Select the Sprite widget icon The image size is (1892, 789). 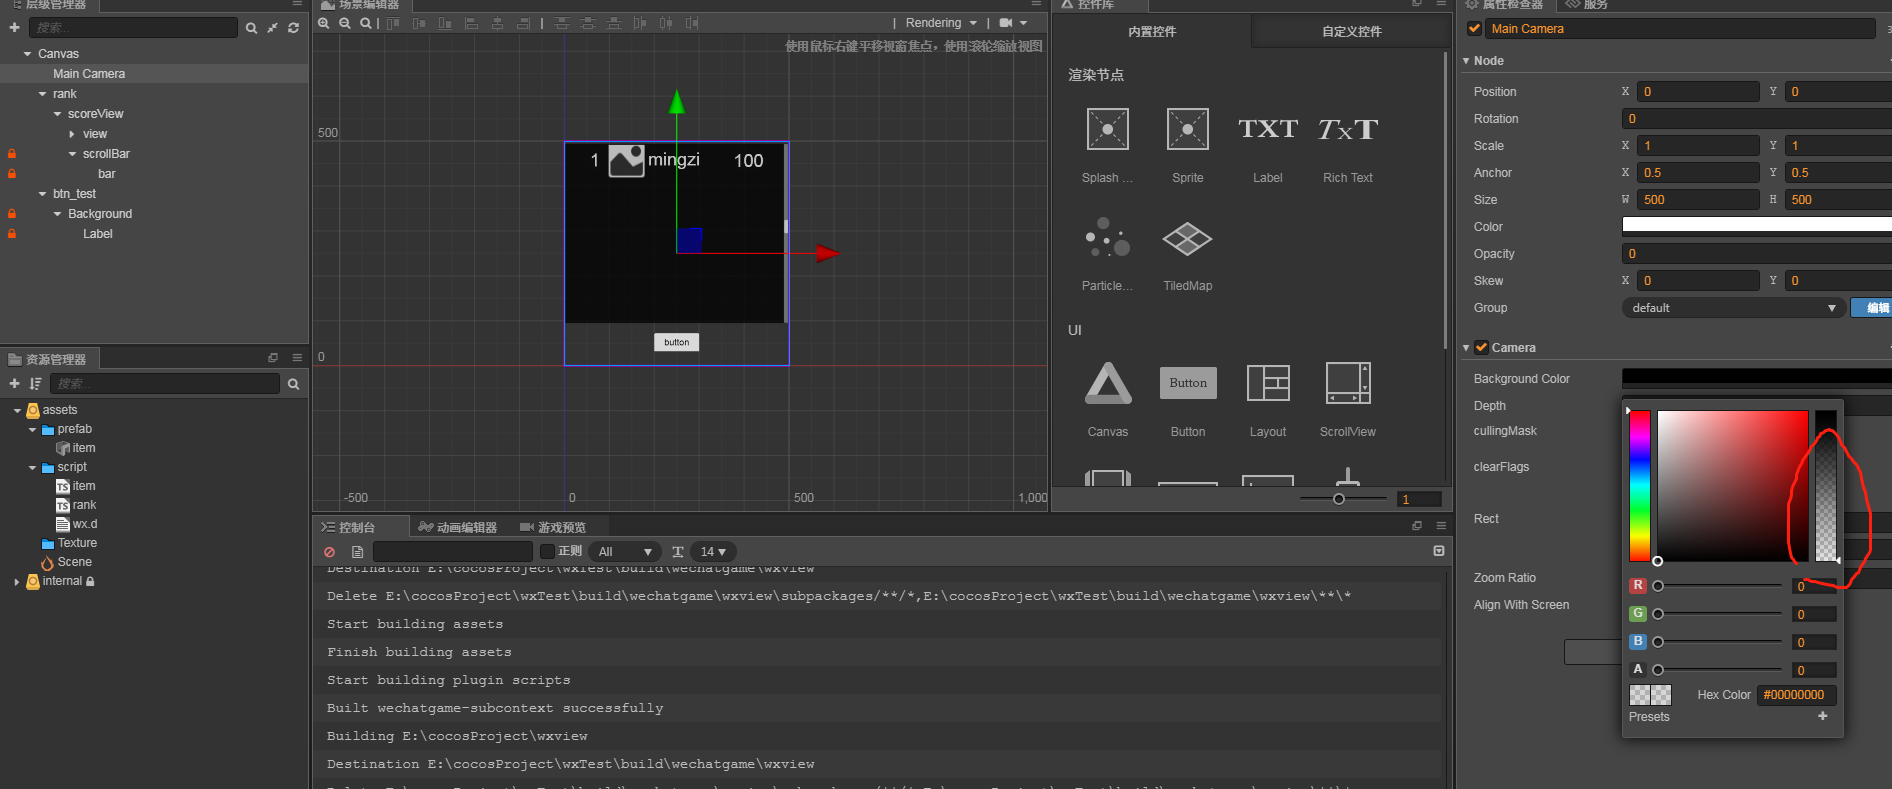click(x=1187, y=129)
